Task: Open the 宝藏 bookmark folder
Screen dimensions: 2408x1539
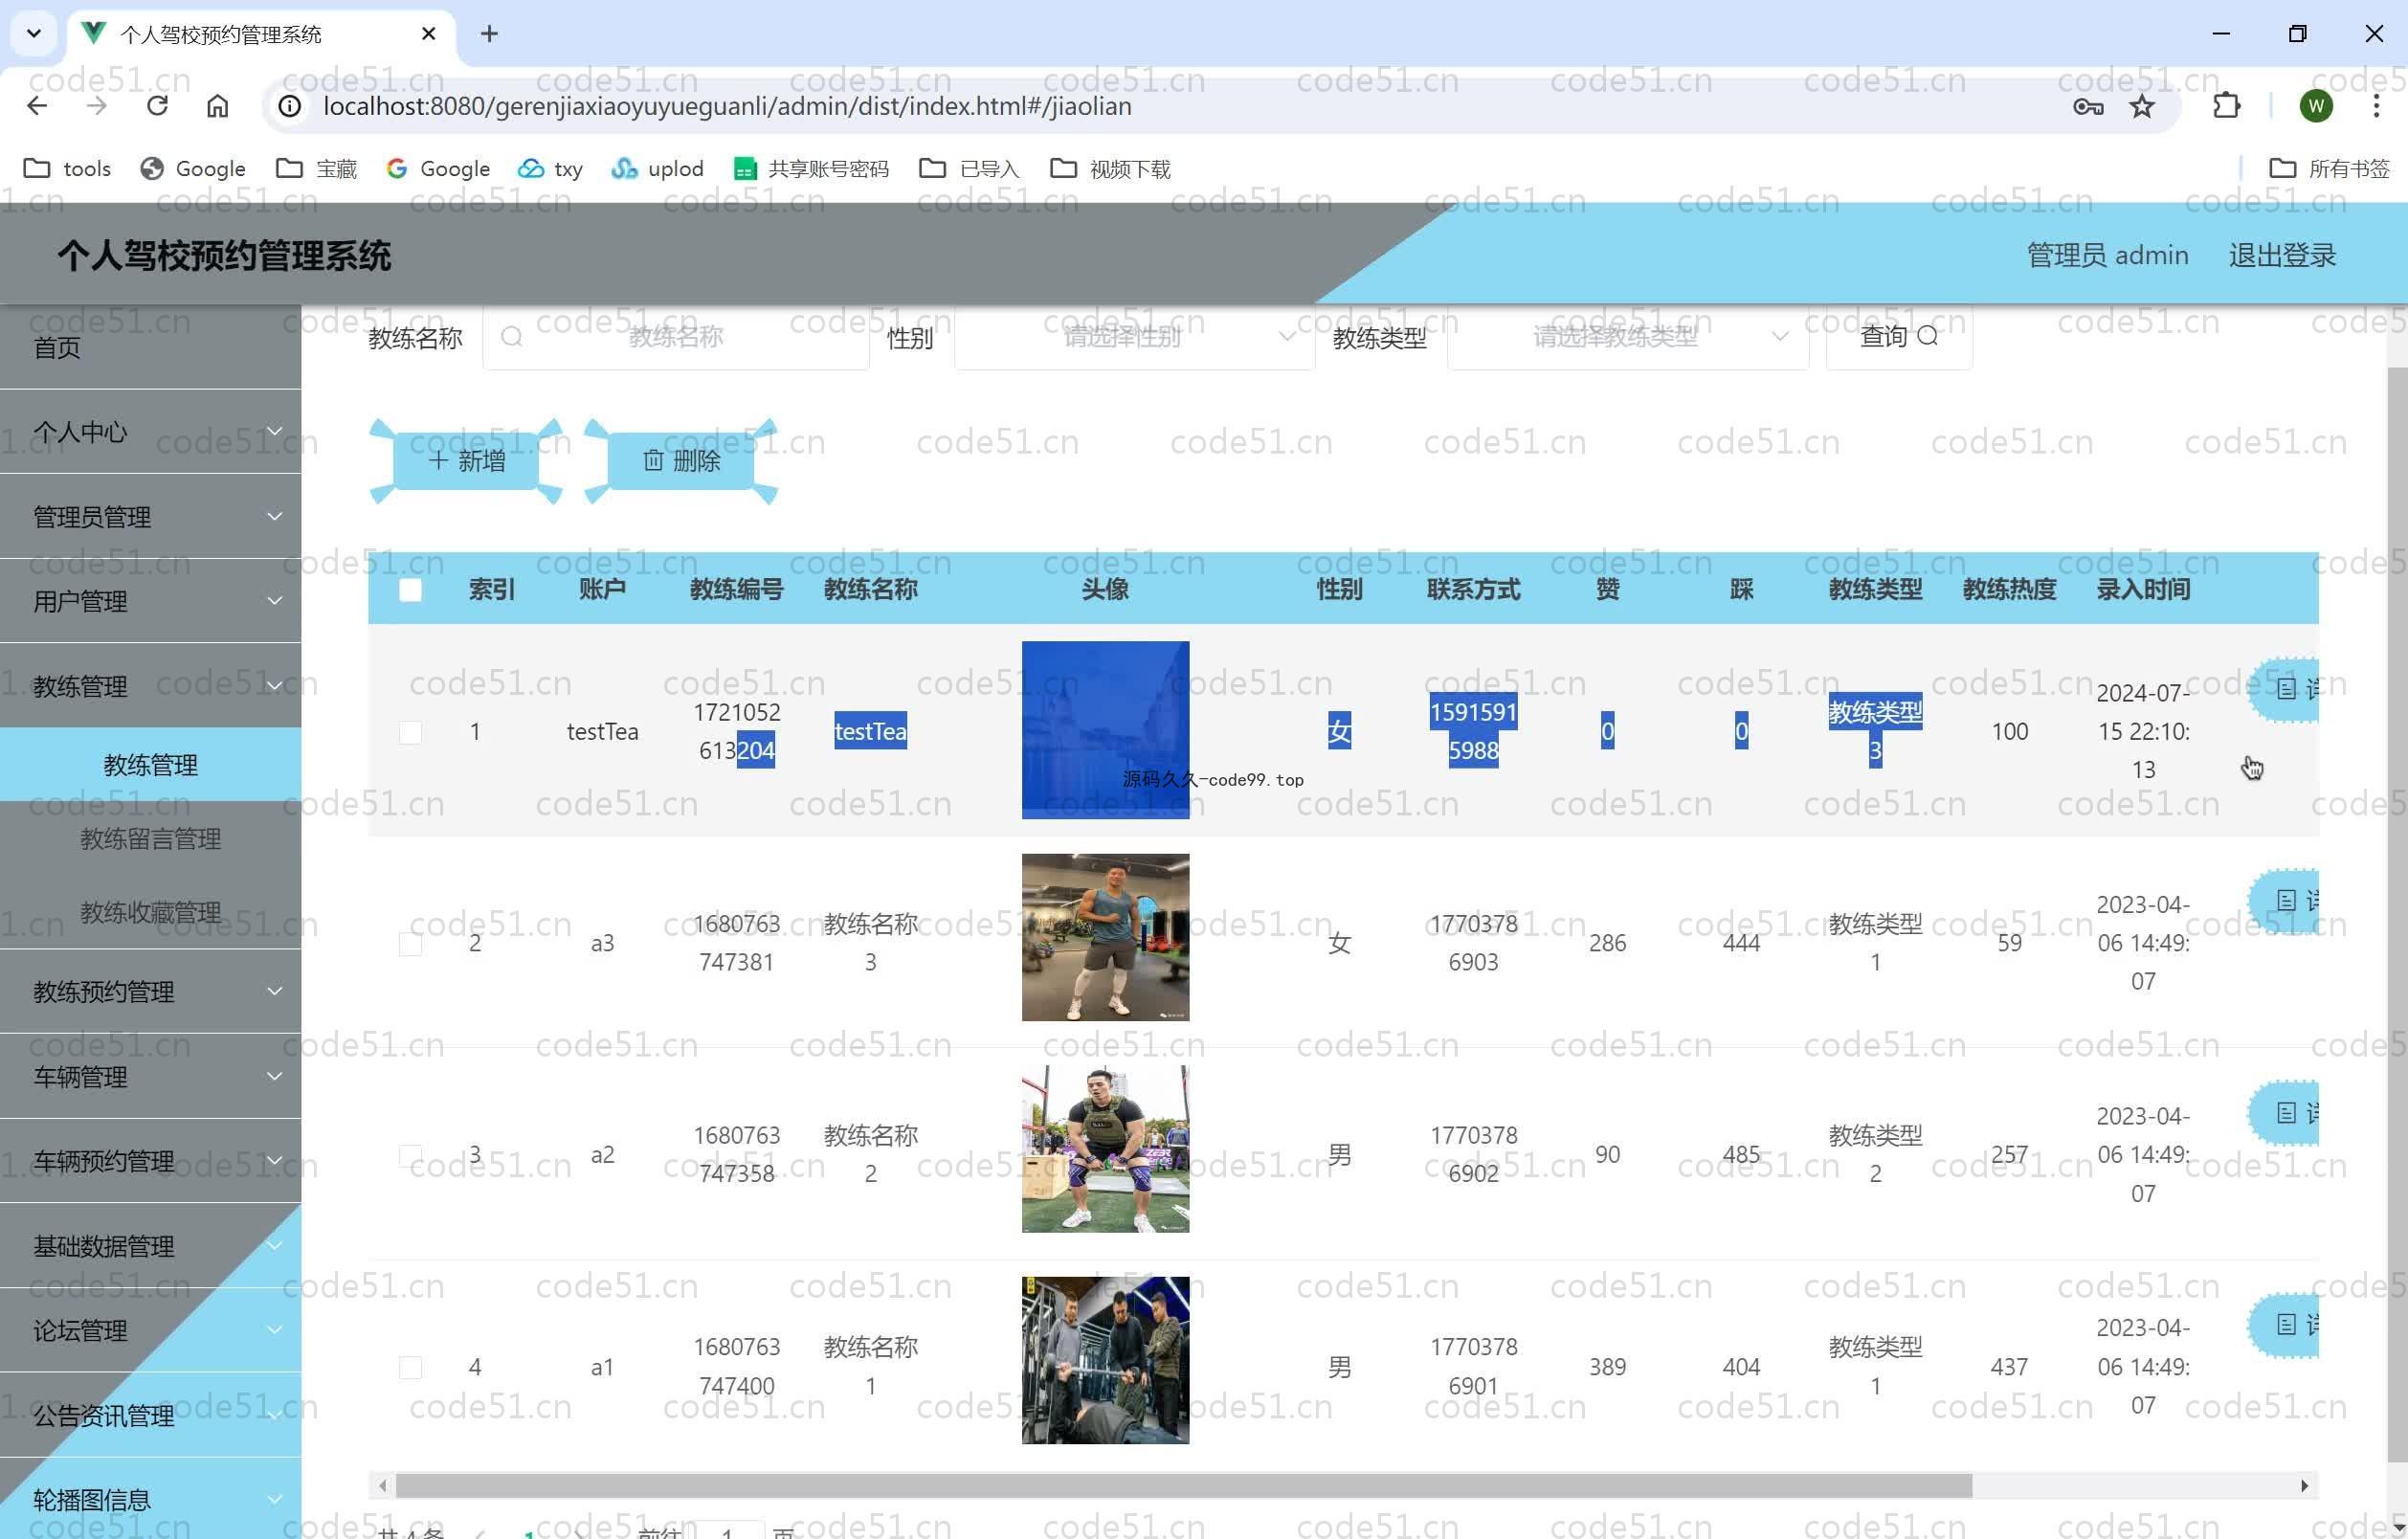Action: point(317,169)
